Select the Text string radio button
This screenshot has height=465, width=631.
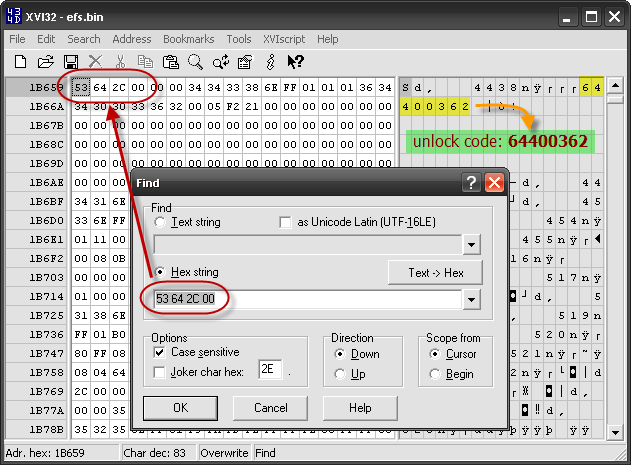click(160, 222)
